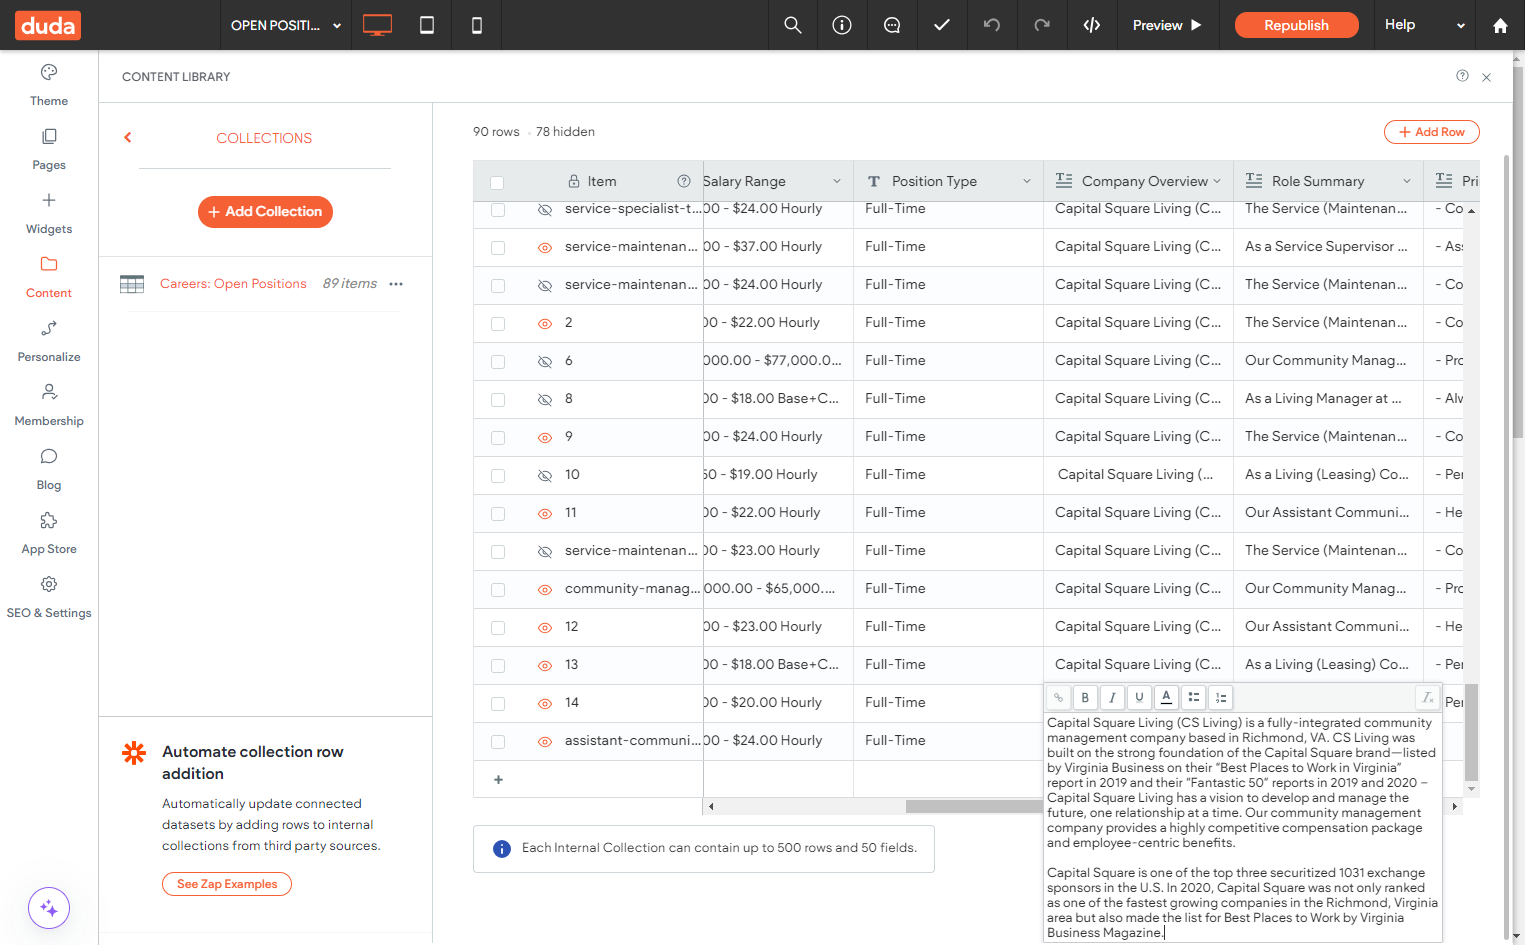Apply italic in the rich text toolbar
The width and height of the screenshot is (1525, 945).
1112,698
